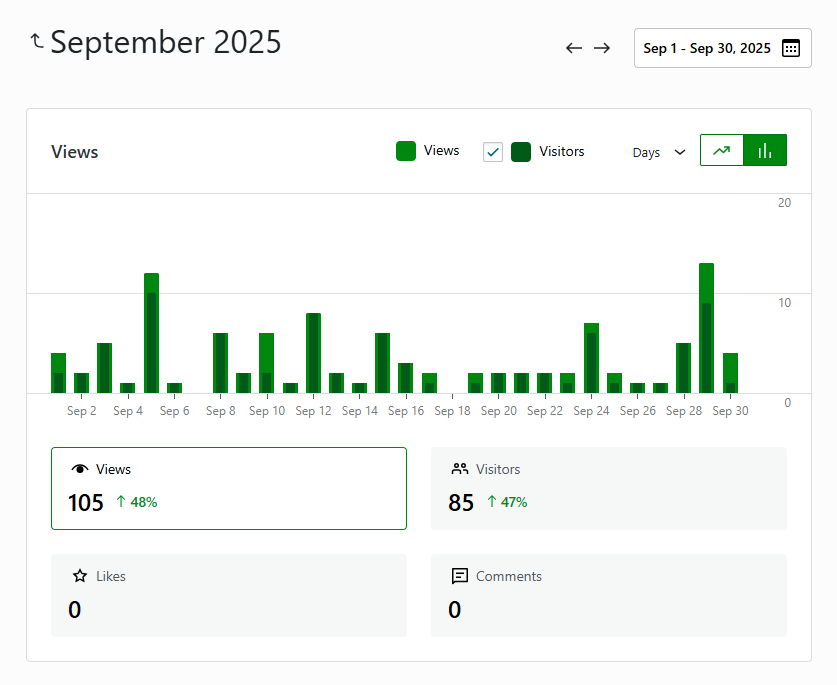Image resolution: width=837 pixels, height=685 pixels.
Task: Select the Views stat tab
Action: click(x=229, y=488)
